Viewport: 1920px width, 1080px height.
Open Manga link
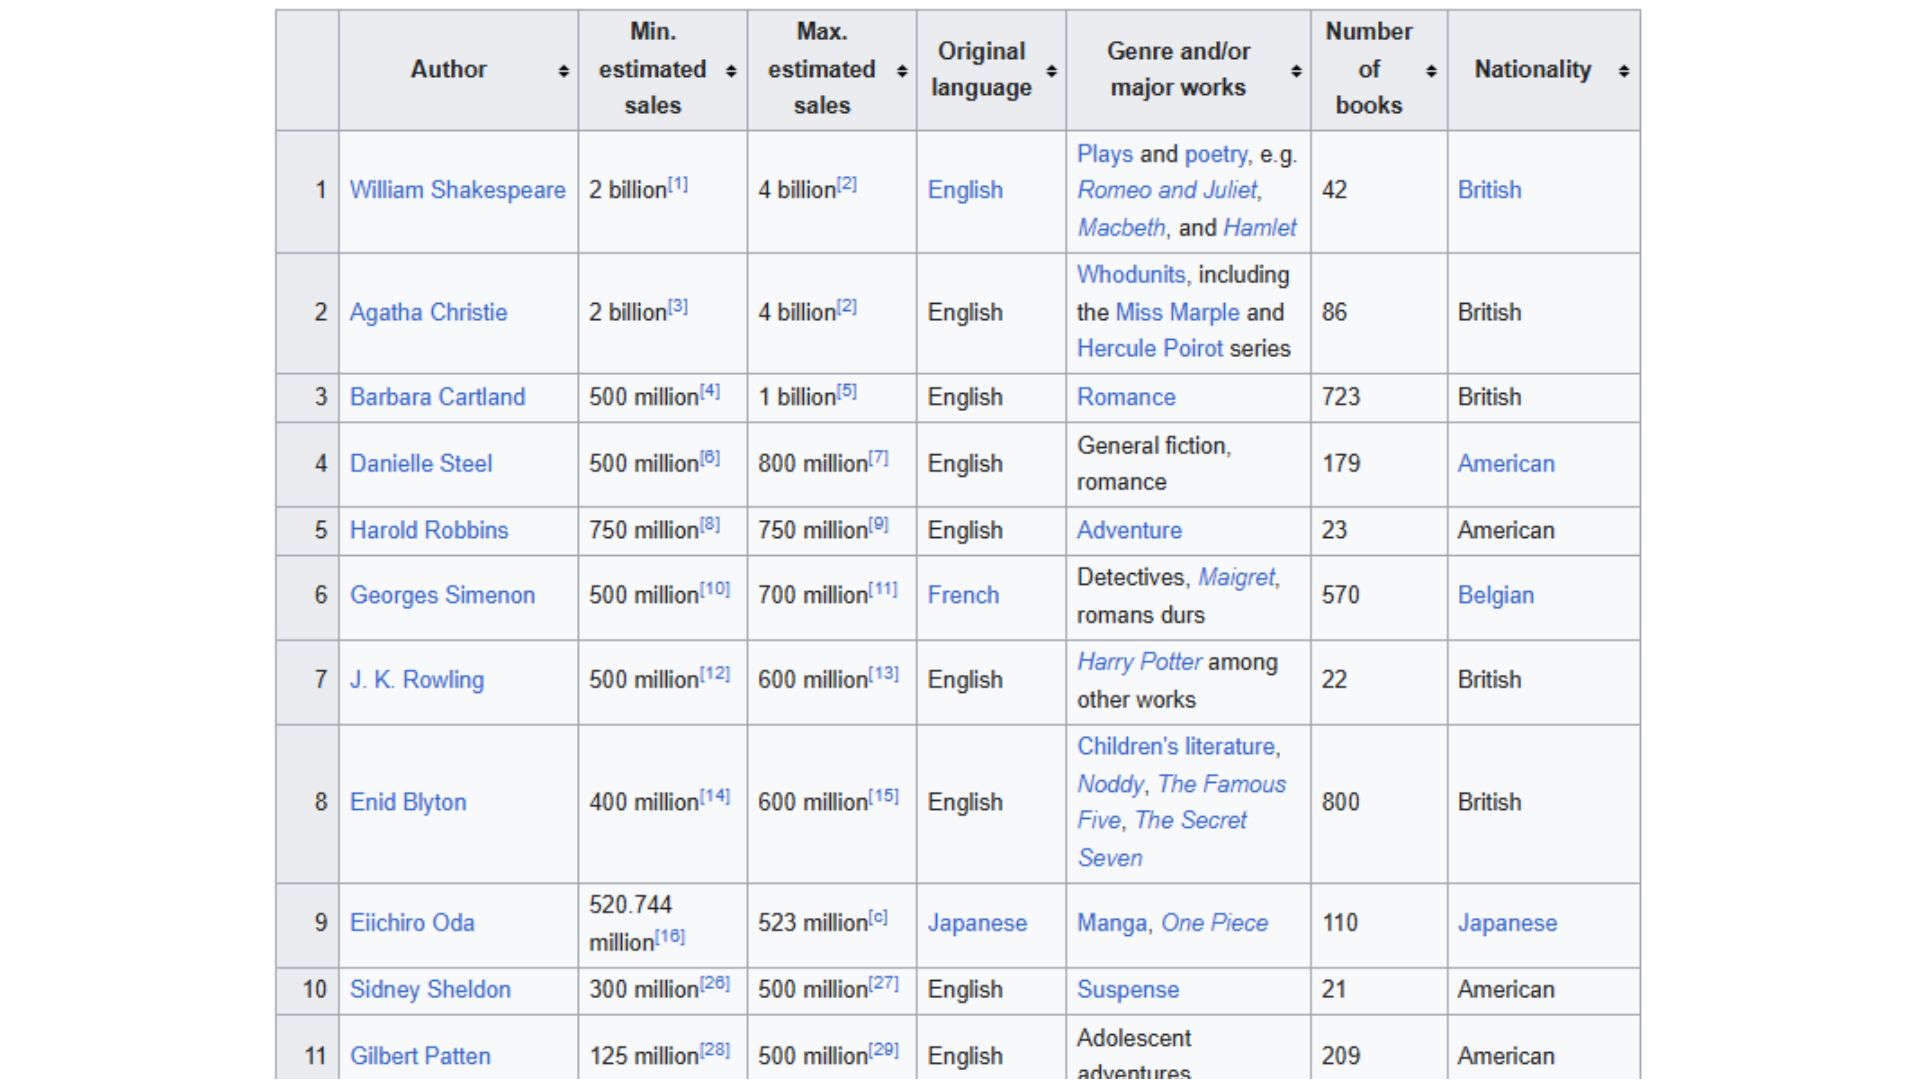[1111, 923]
